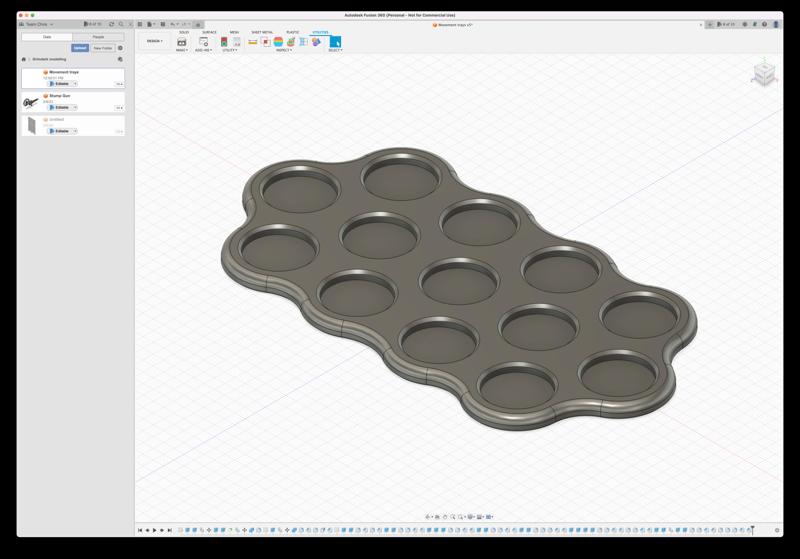Select Zoom tool in navigation bar
Image resolution: width=800 pixels, height=559 pixels.
pyautogui.click(x=453, y=517)
